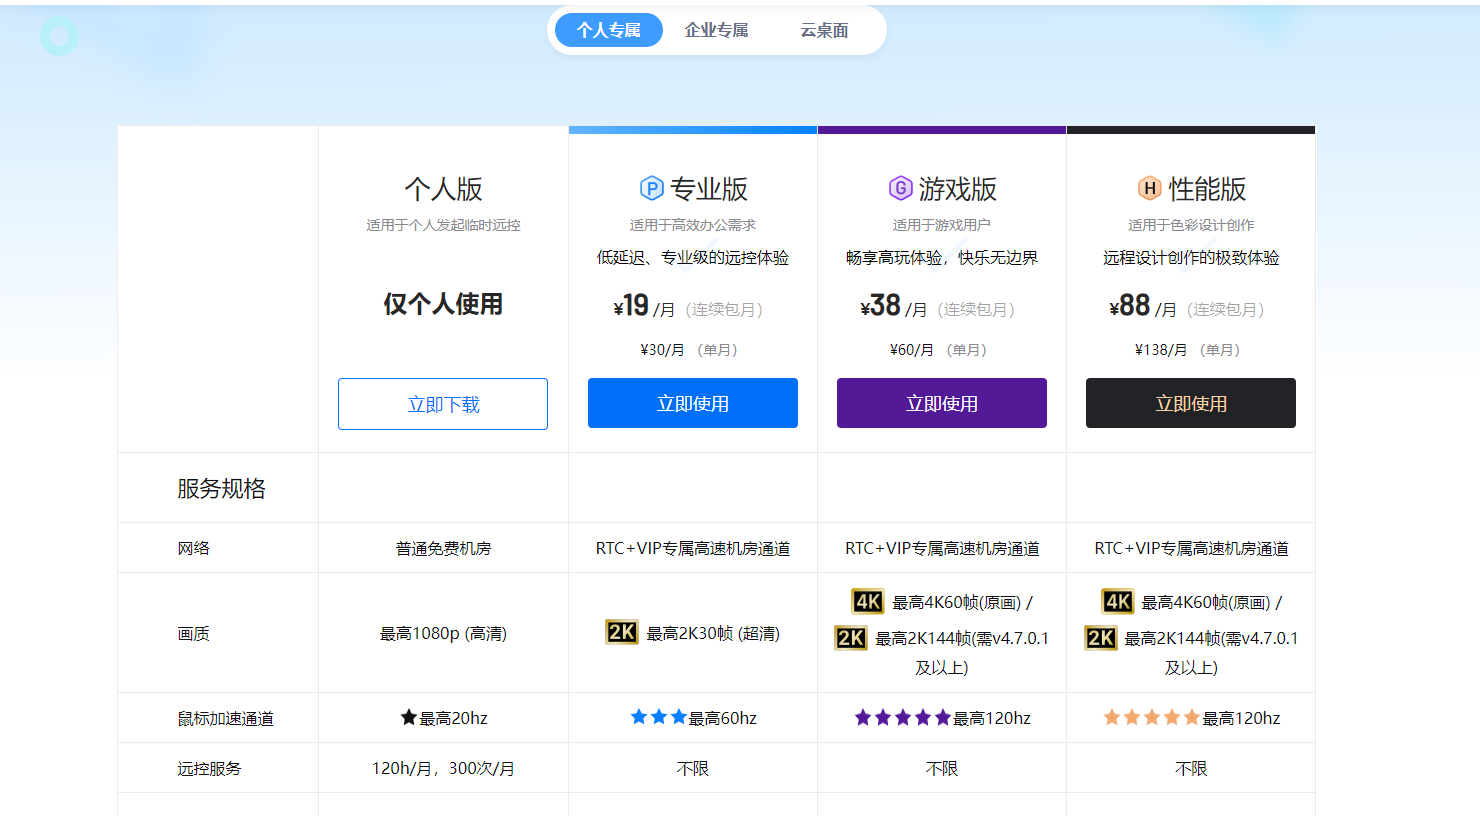The image size is (1480, 816).
Task: Click the blue 立即使用 button for 专业版
Action: (x=693, y=403)
